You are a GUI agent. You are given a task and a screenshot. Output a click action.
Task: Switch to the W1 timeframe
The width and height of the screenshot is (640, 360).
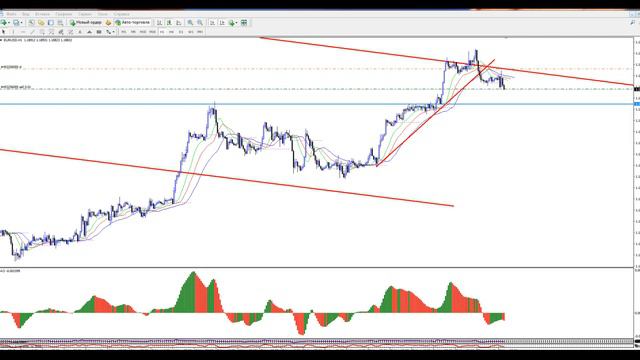[x=191, y=32]
